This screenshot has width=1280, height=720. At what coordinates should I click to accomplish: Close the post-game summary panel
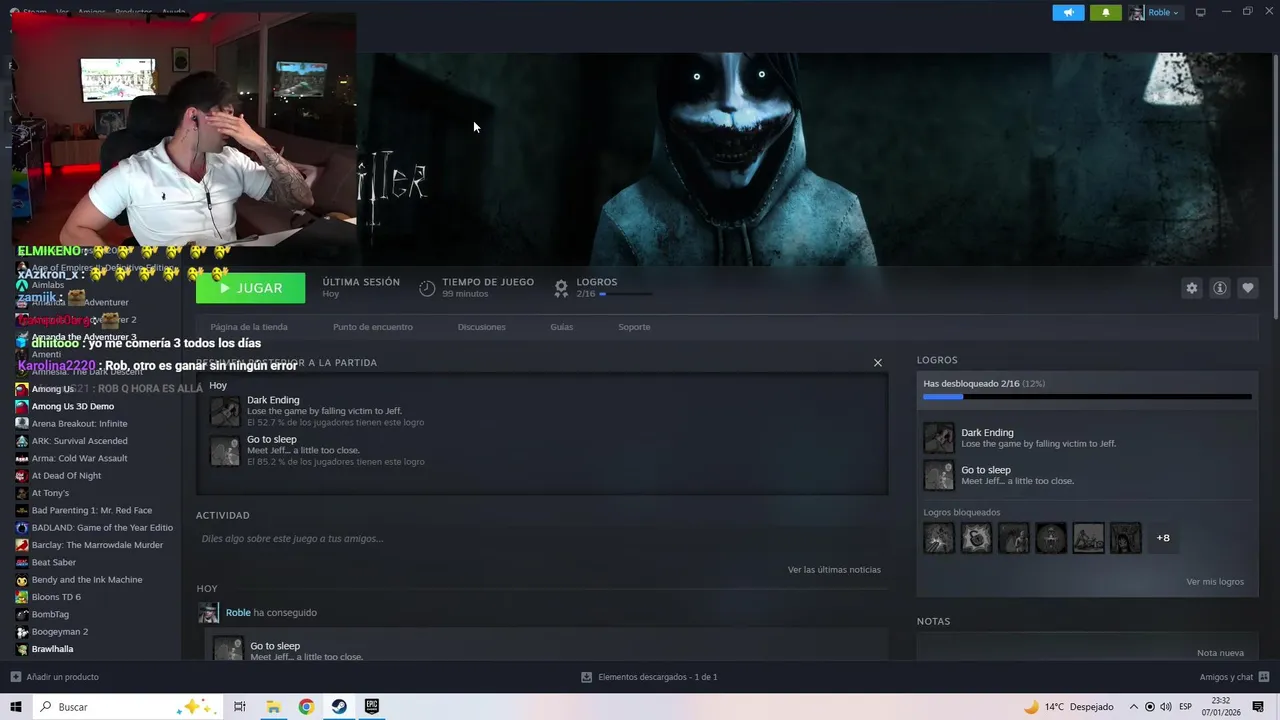[878, 363]
